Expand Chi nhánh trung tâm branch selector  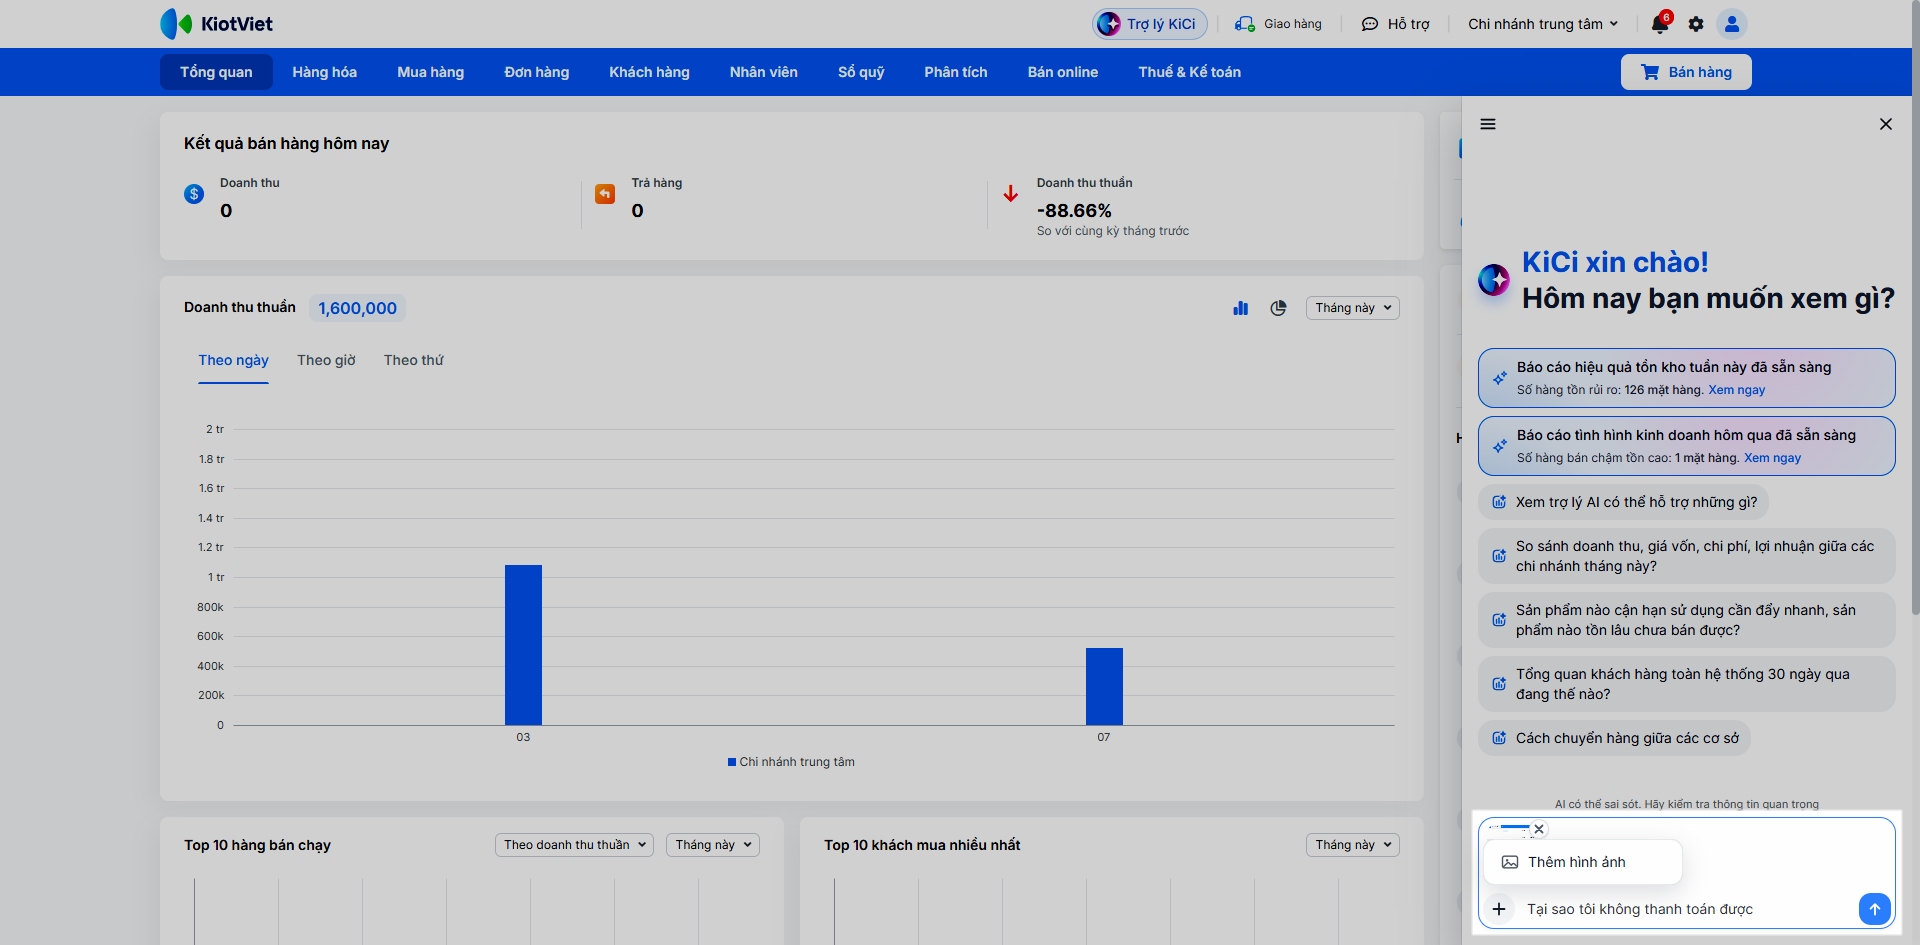(1543, 24)
